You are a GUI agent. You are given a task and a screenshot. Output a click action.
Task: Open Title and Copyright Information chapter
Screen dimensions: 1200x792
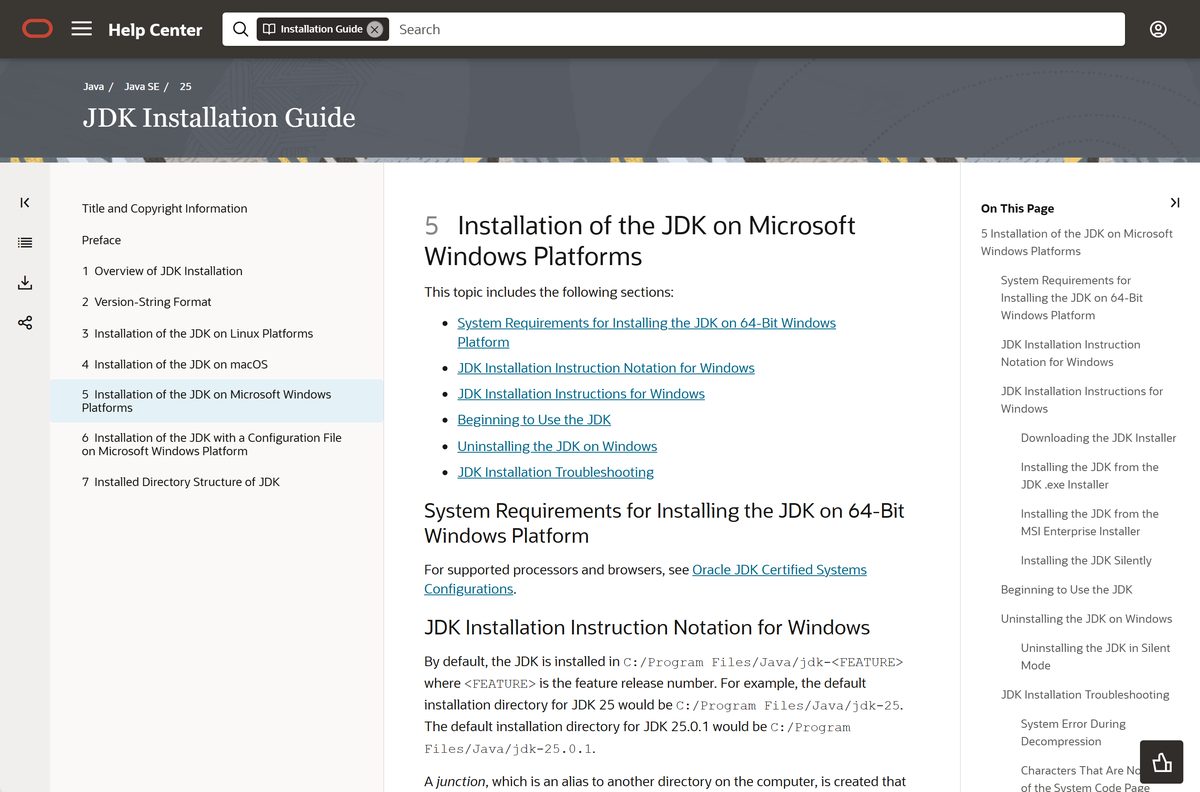coord(165,209)
